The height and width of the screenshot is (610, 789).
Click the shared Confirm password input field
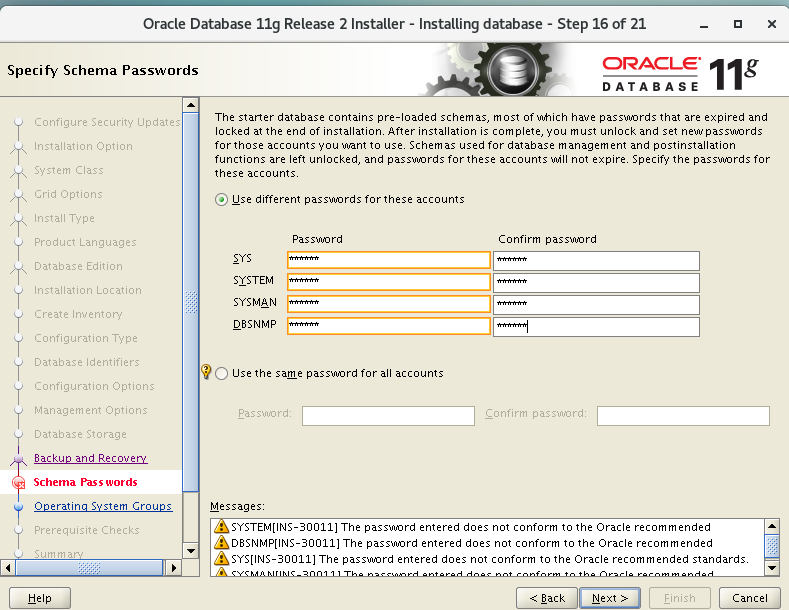tap(683, 416)
